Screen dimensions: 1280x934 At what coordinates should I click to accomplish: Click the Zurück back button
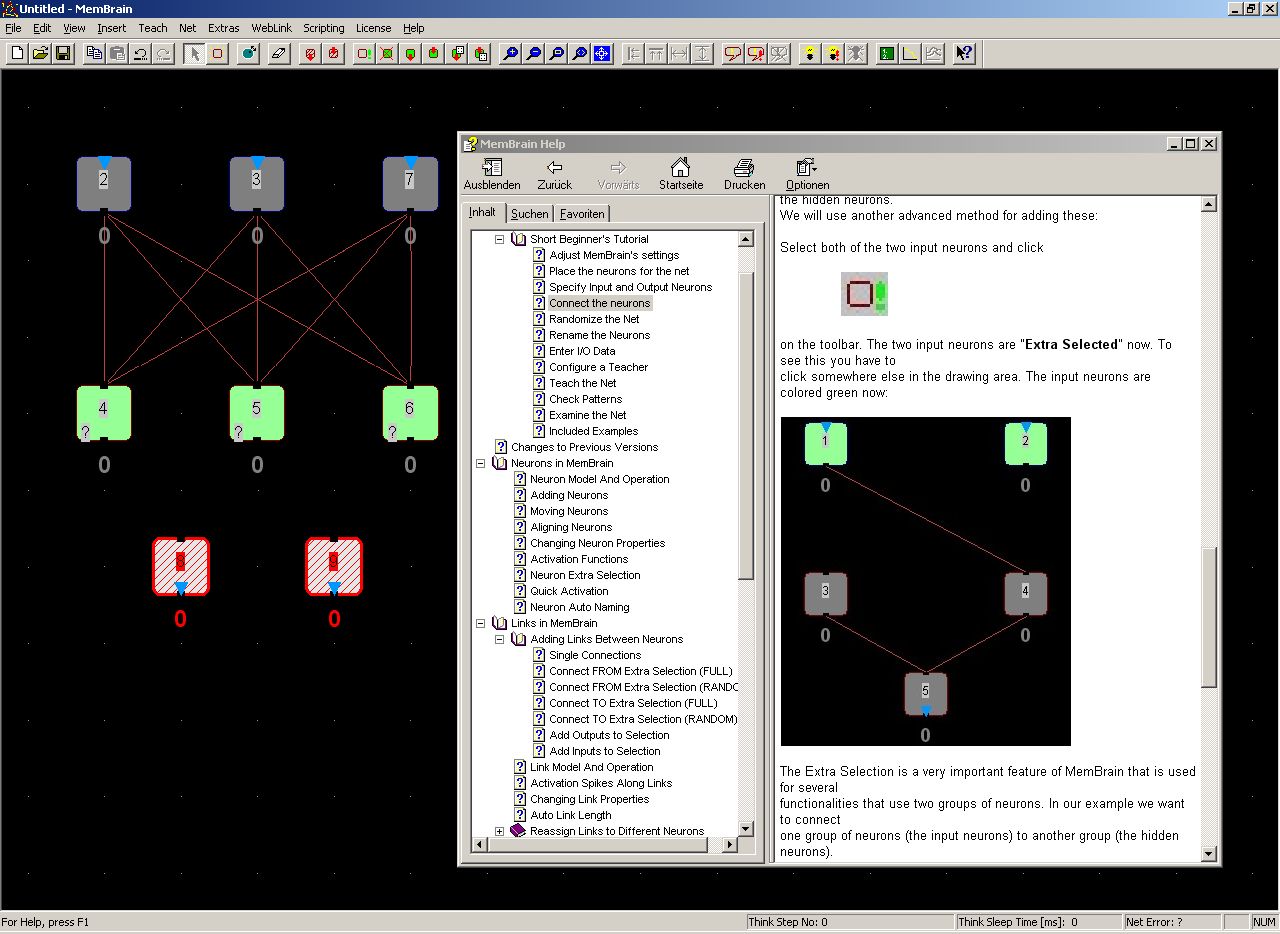point(554,174)
